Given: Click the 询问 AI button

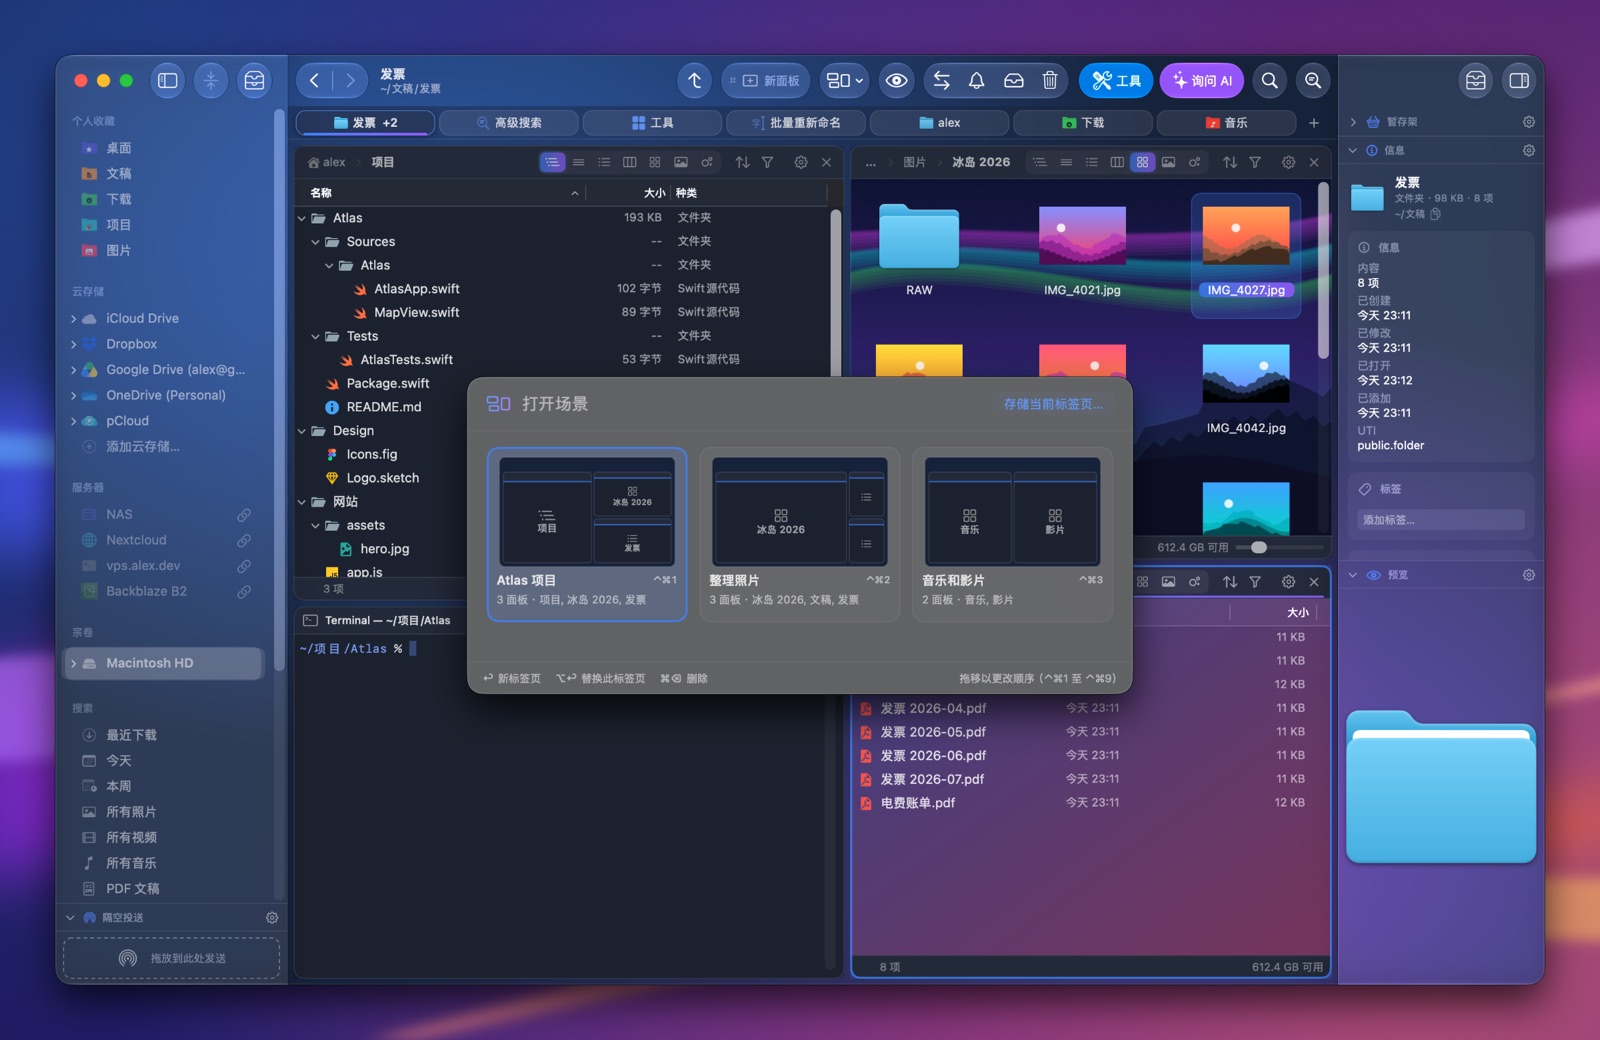Looking at the screenshot, I should pos(1202,81).
